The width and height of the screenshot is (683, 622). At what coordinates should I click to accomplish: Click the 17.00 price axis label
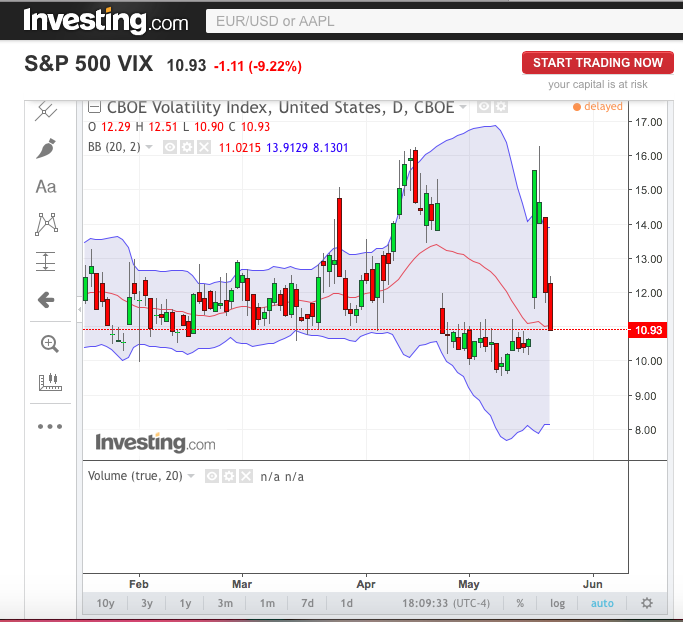(648, 122)
